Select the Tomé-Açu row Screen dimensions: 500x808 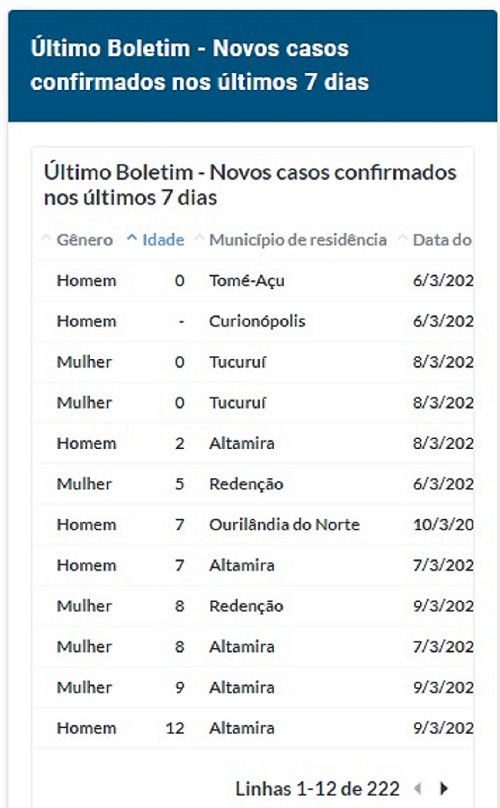pos(254,280)
